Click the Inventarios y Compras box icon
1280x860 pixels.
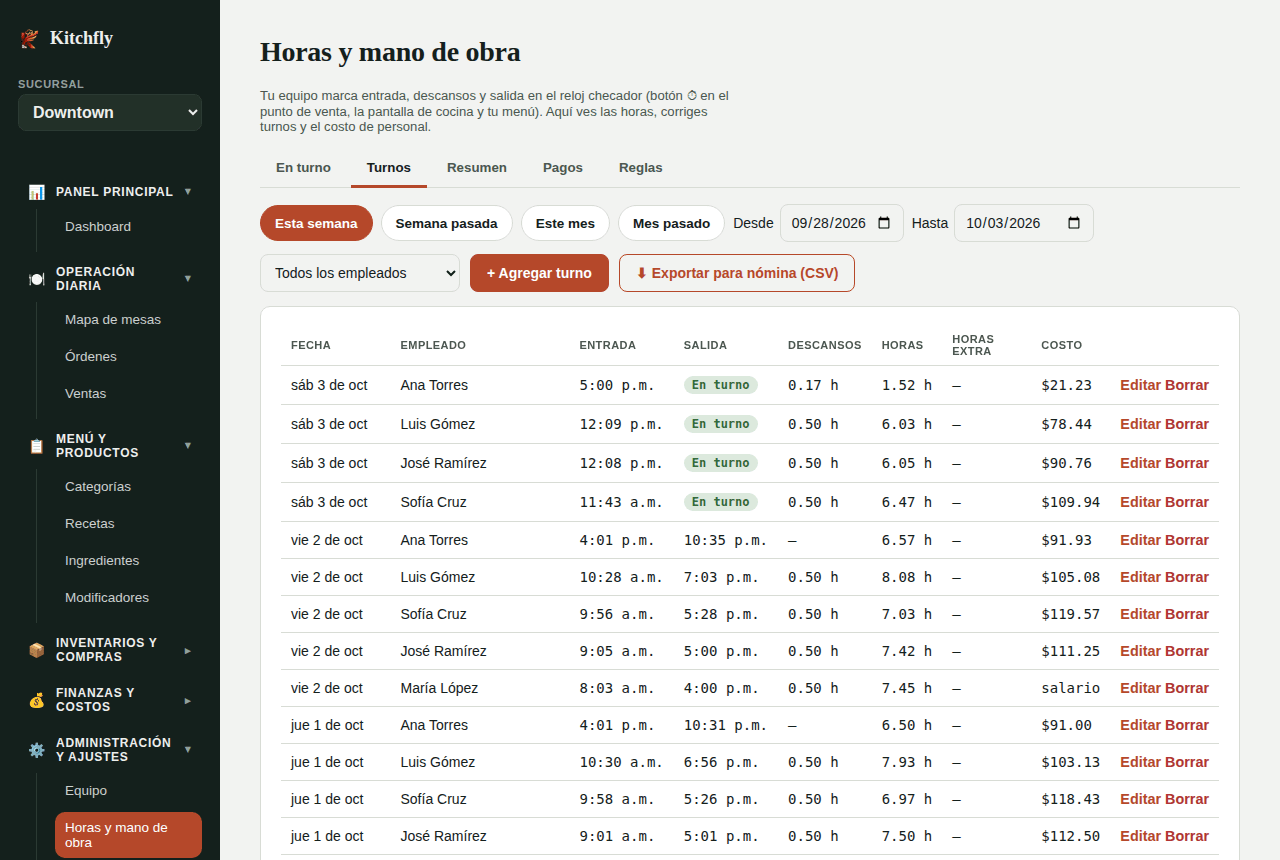tap(37, 650)
